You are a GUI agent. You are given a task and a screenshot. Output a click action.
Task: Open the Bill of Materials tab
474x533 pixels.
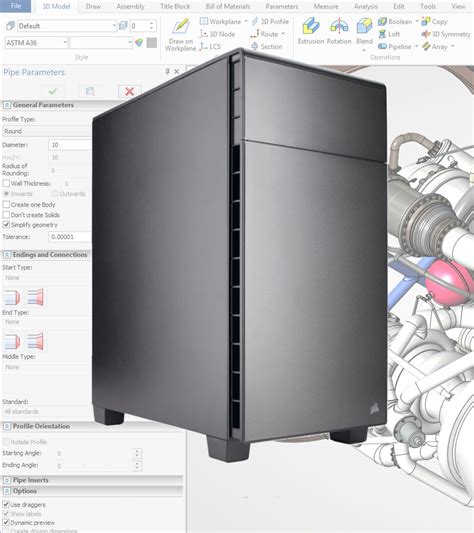227,6
